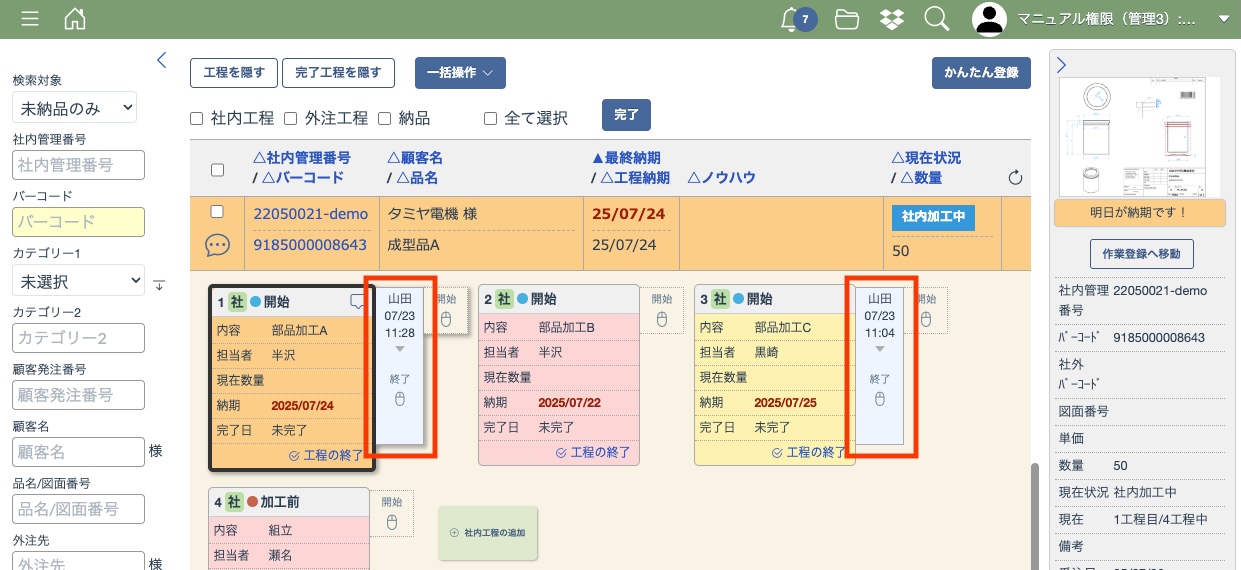This screenshot has width=1241, height=570.
Task: Click the refresh icon in table header
Action: (1015, 178)
